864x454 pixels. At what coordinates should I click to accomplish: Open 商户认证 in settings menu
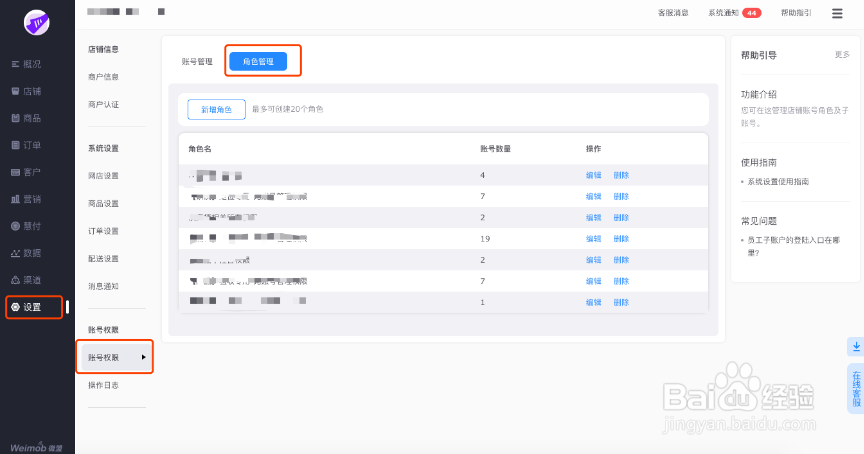pyautogui.click(x=104, y=104)
